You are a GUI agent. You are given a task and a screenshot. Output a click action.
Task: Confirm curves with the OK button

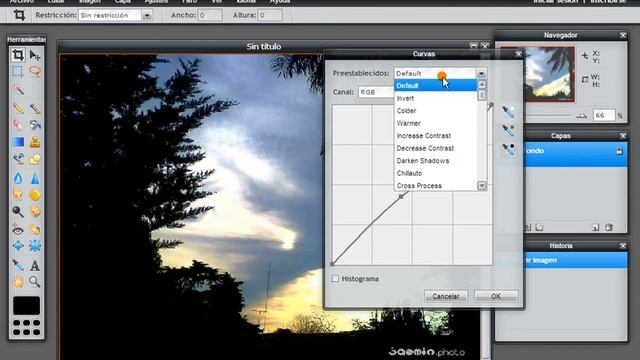[x=496, y=296]
